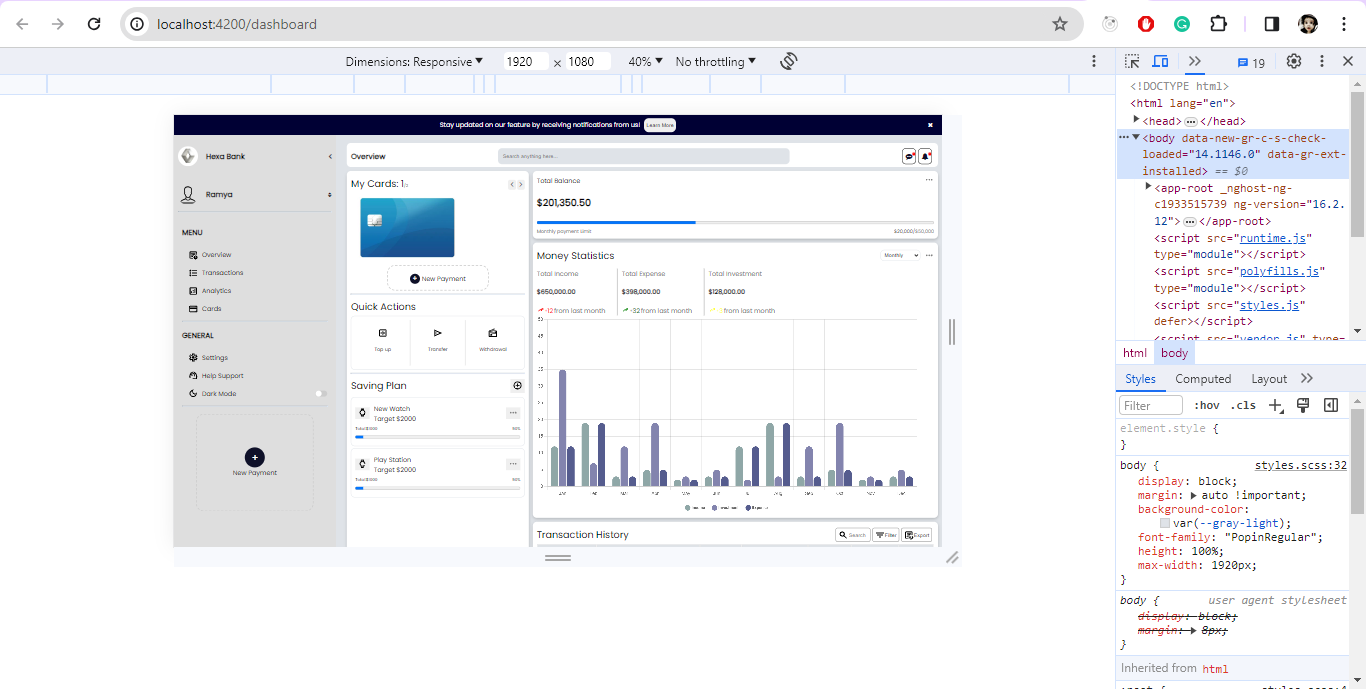The width and height of the screenshot is (1366, 689).
Task: Click Transaction History Export button
Action: (x=917, y=535)
